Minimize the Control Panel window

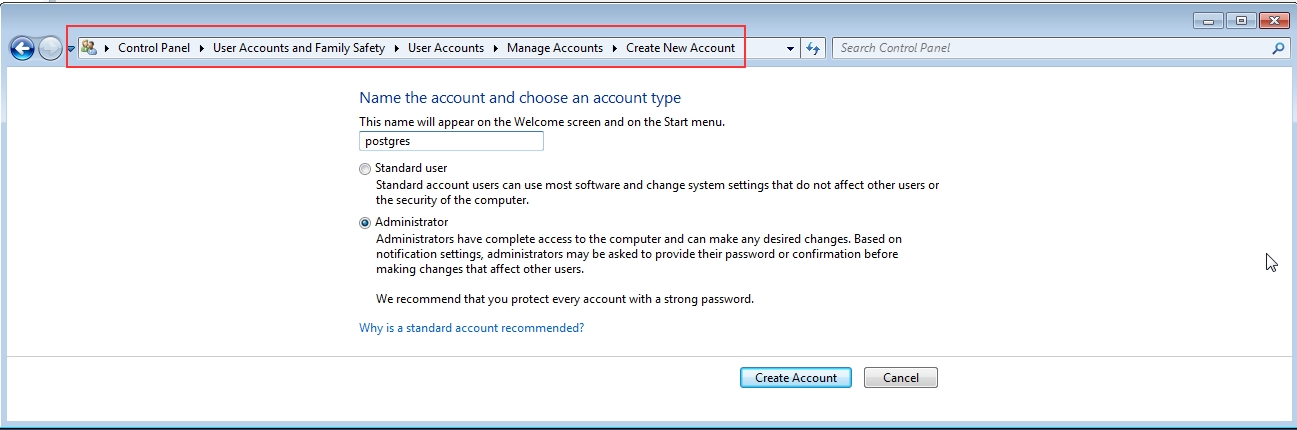coord(1208,20)
